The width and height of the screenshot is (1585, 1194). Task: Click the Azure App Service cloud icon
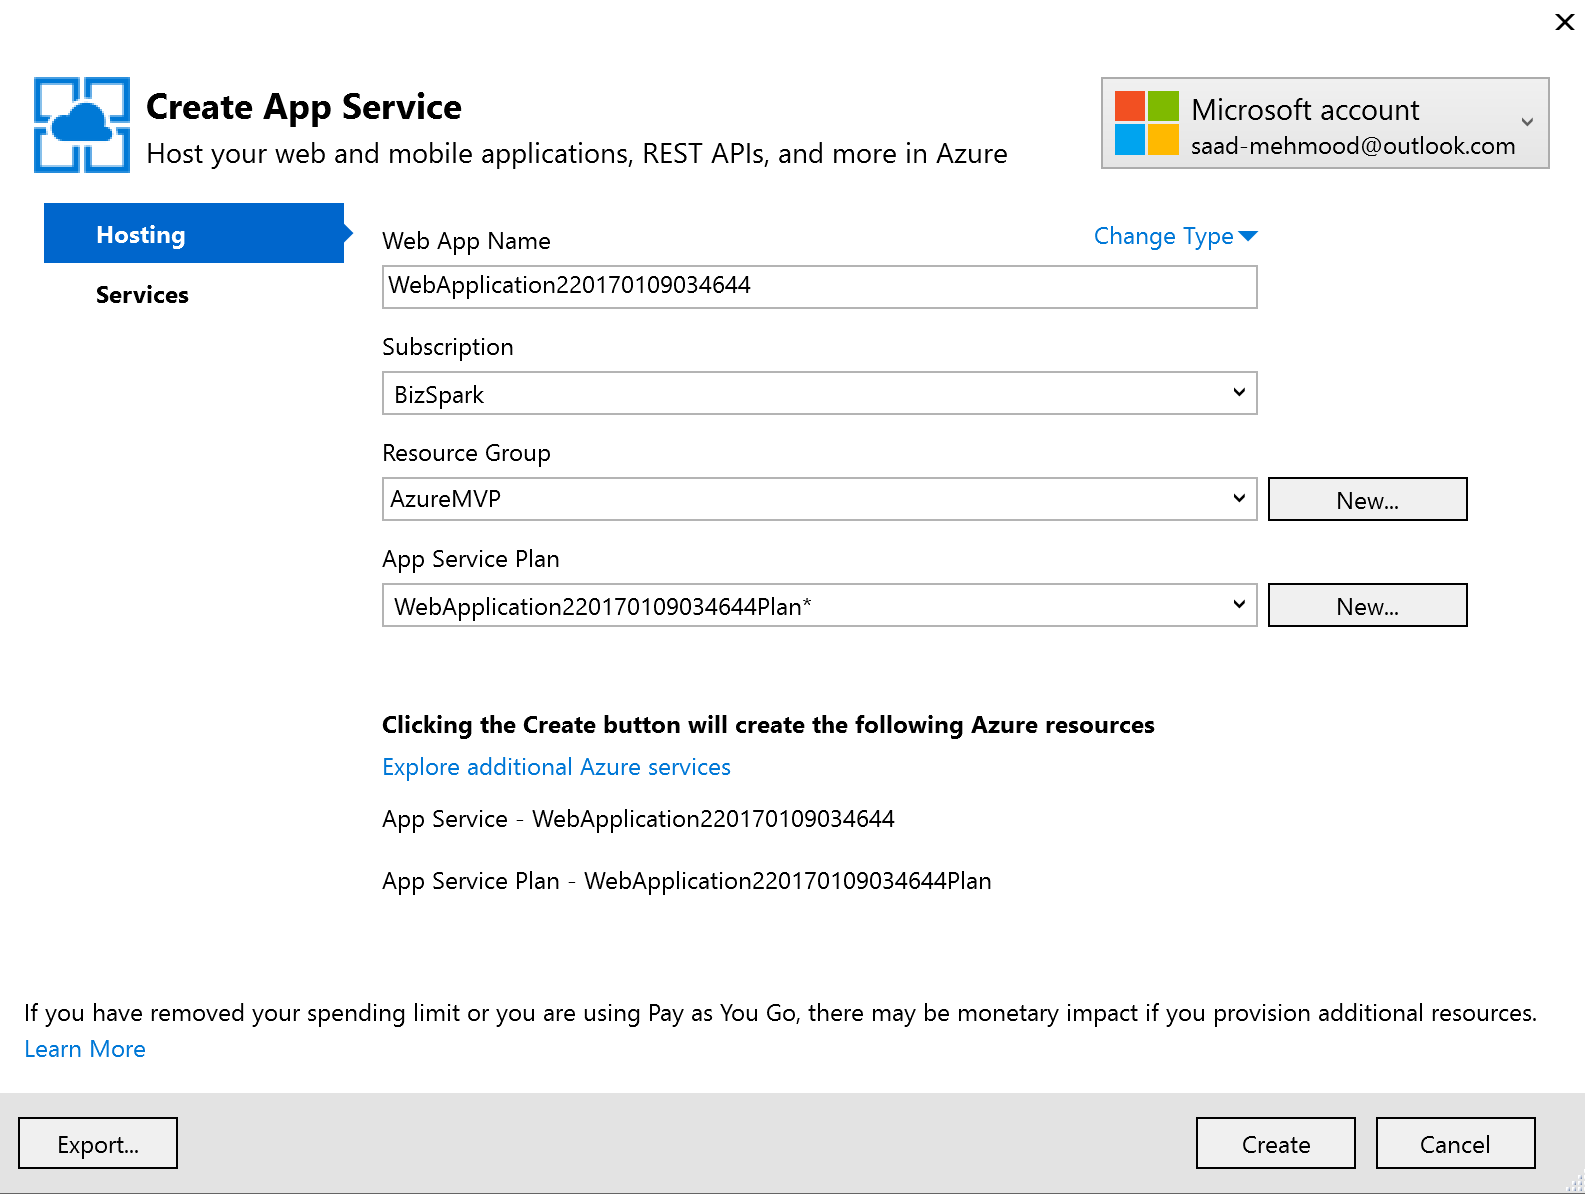82,125
